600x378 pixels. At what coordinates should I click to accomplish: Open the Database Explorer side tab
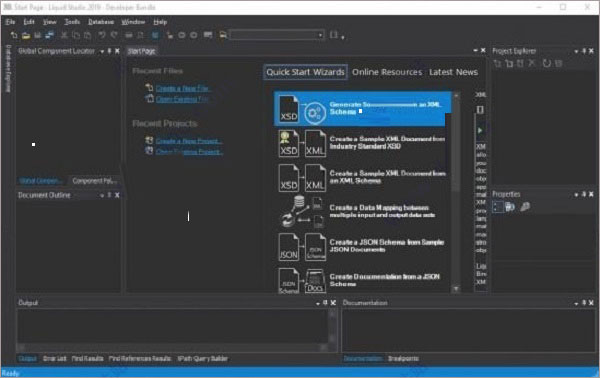(x=8, y=69)
